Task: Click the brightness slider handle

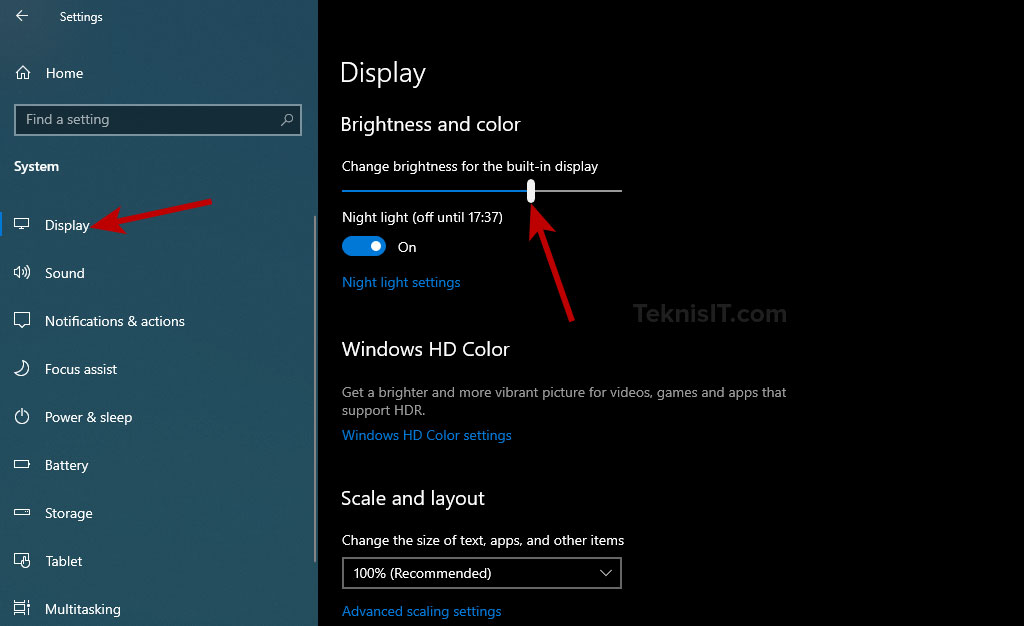Action: [530, 190]
